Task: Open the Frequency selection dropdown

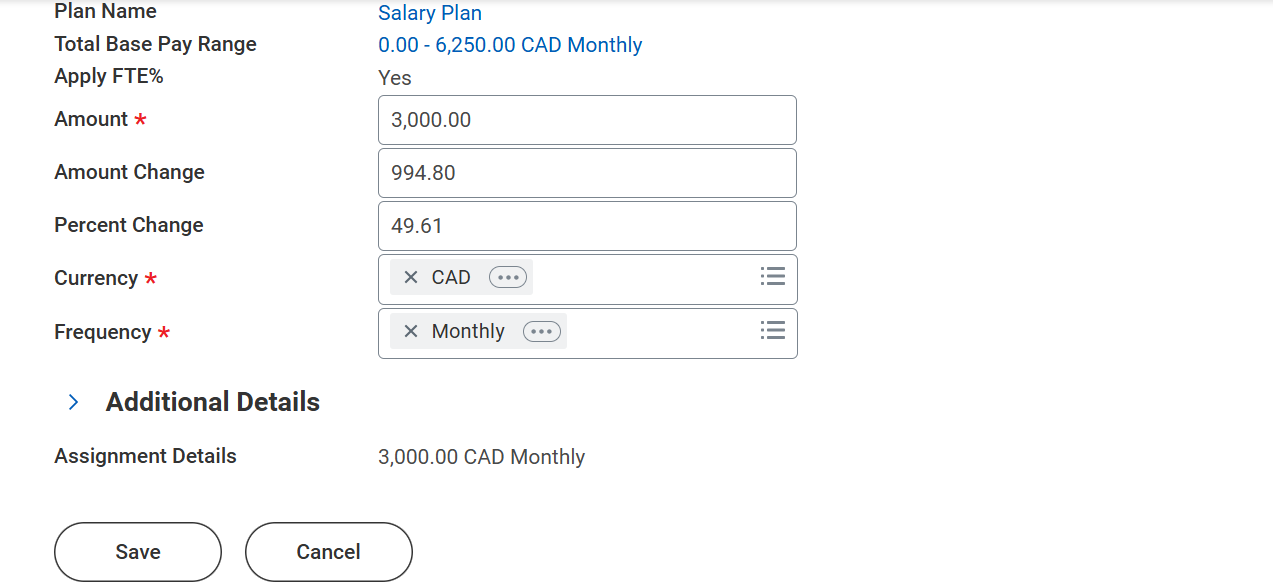Action: coord(772,331)
